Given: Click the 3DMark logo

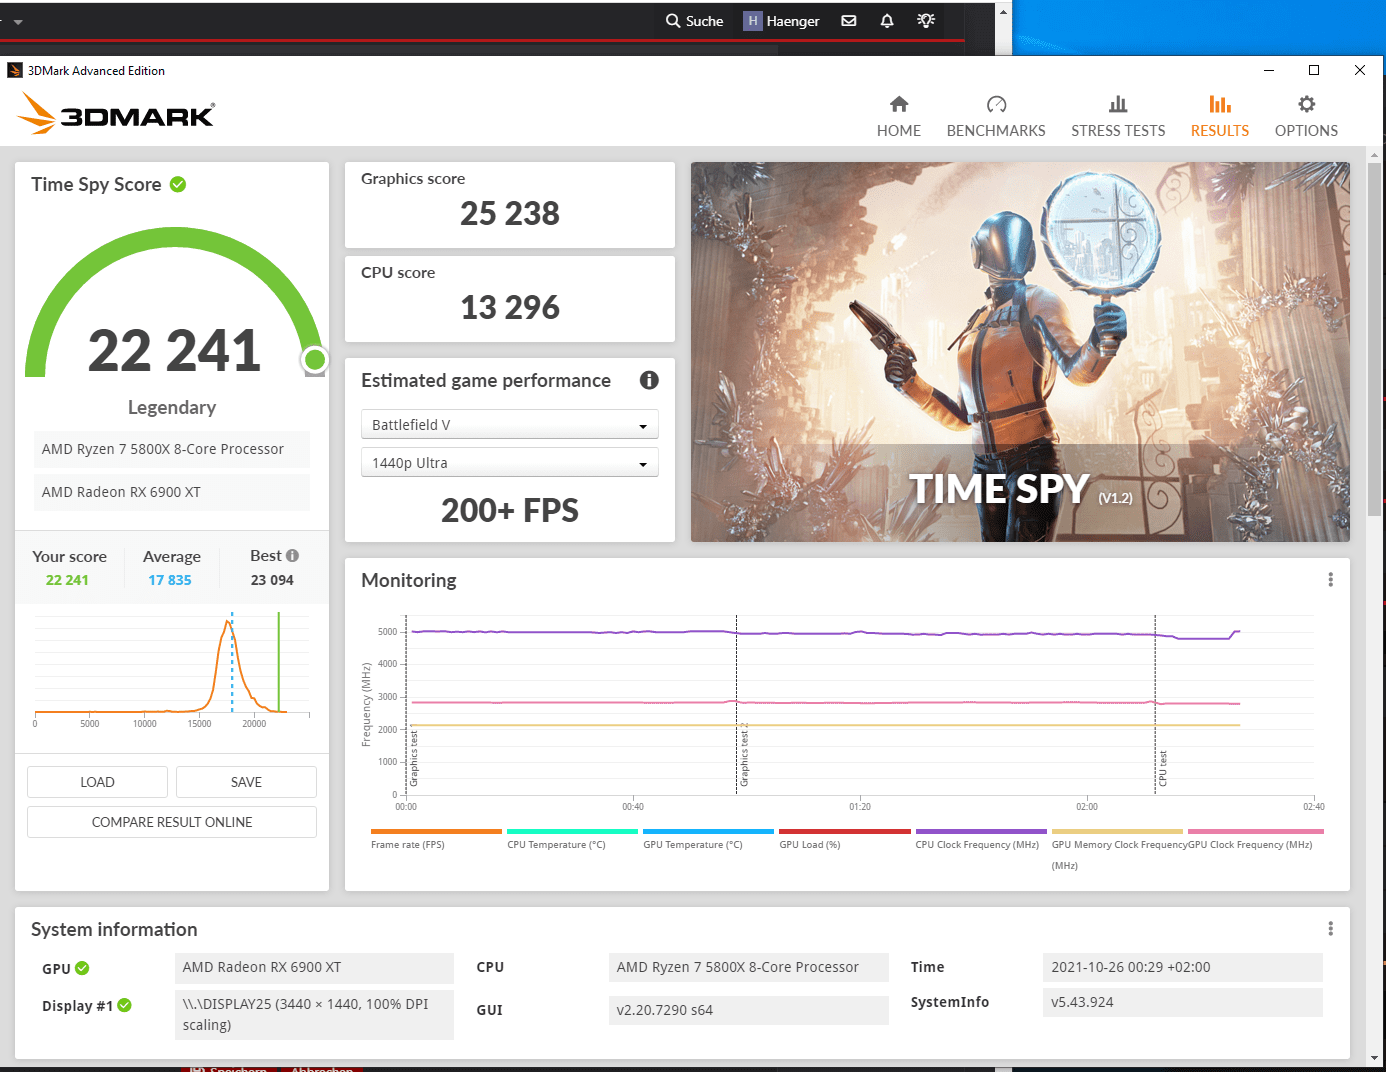Looking at the screenshot, I should point(116,114).
